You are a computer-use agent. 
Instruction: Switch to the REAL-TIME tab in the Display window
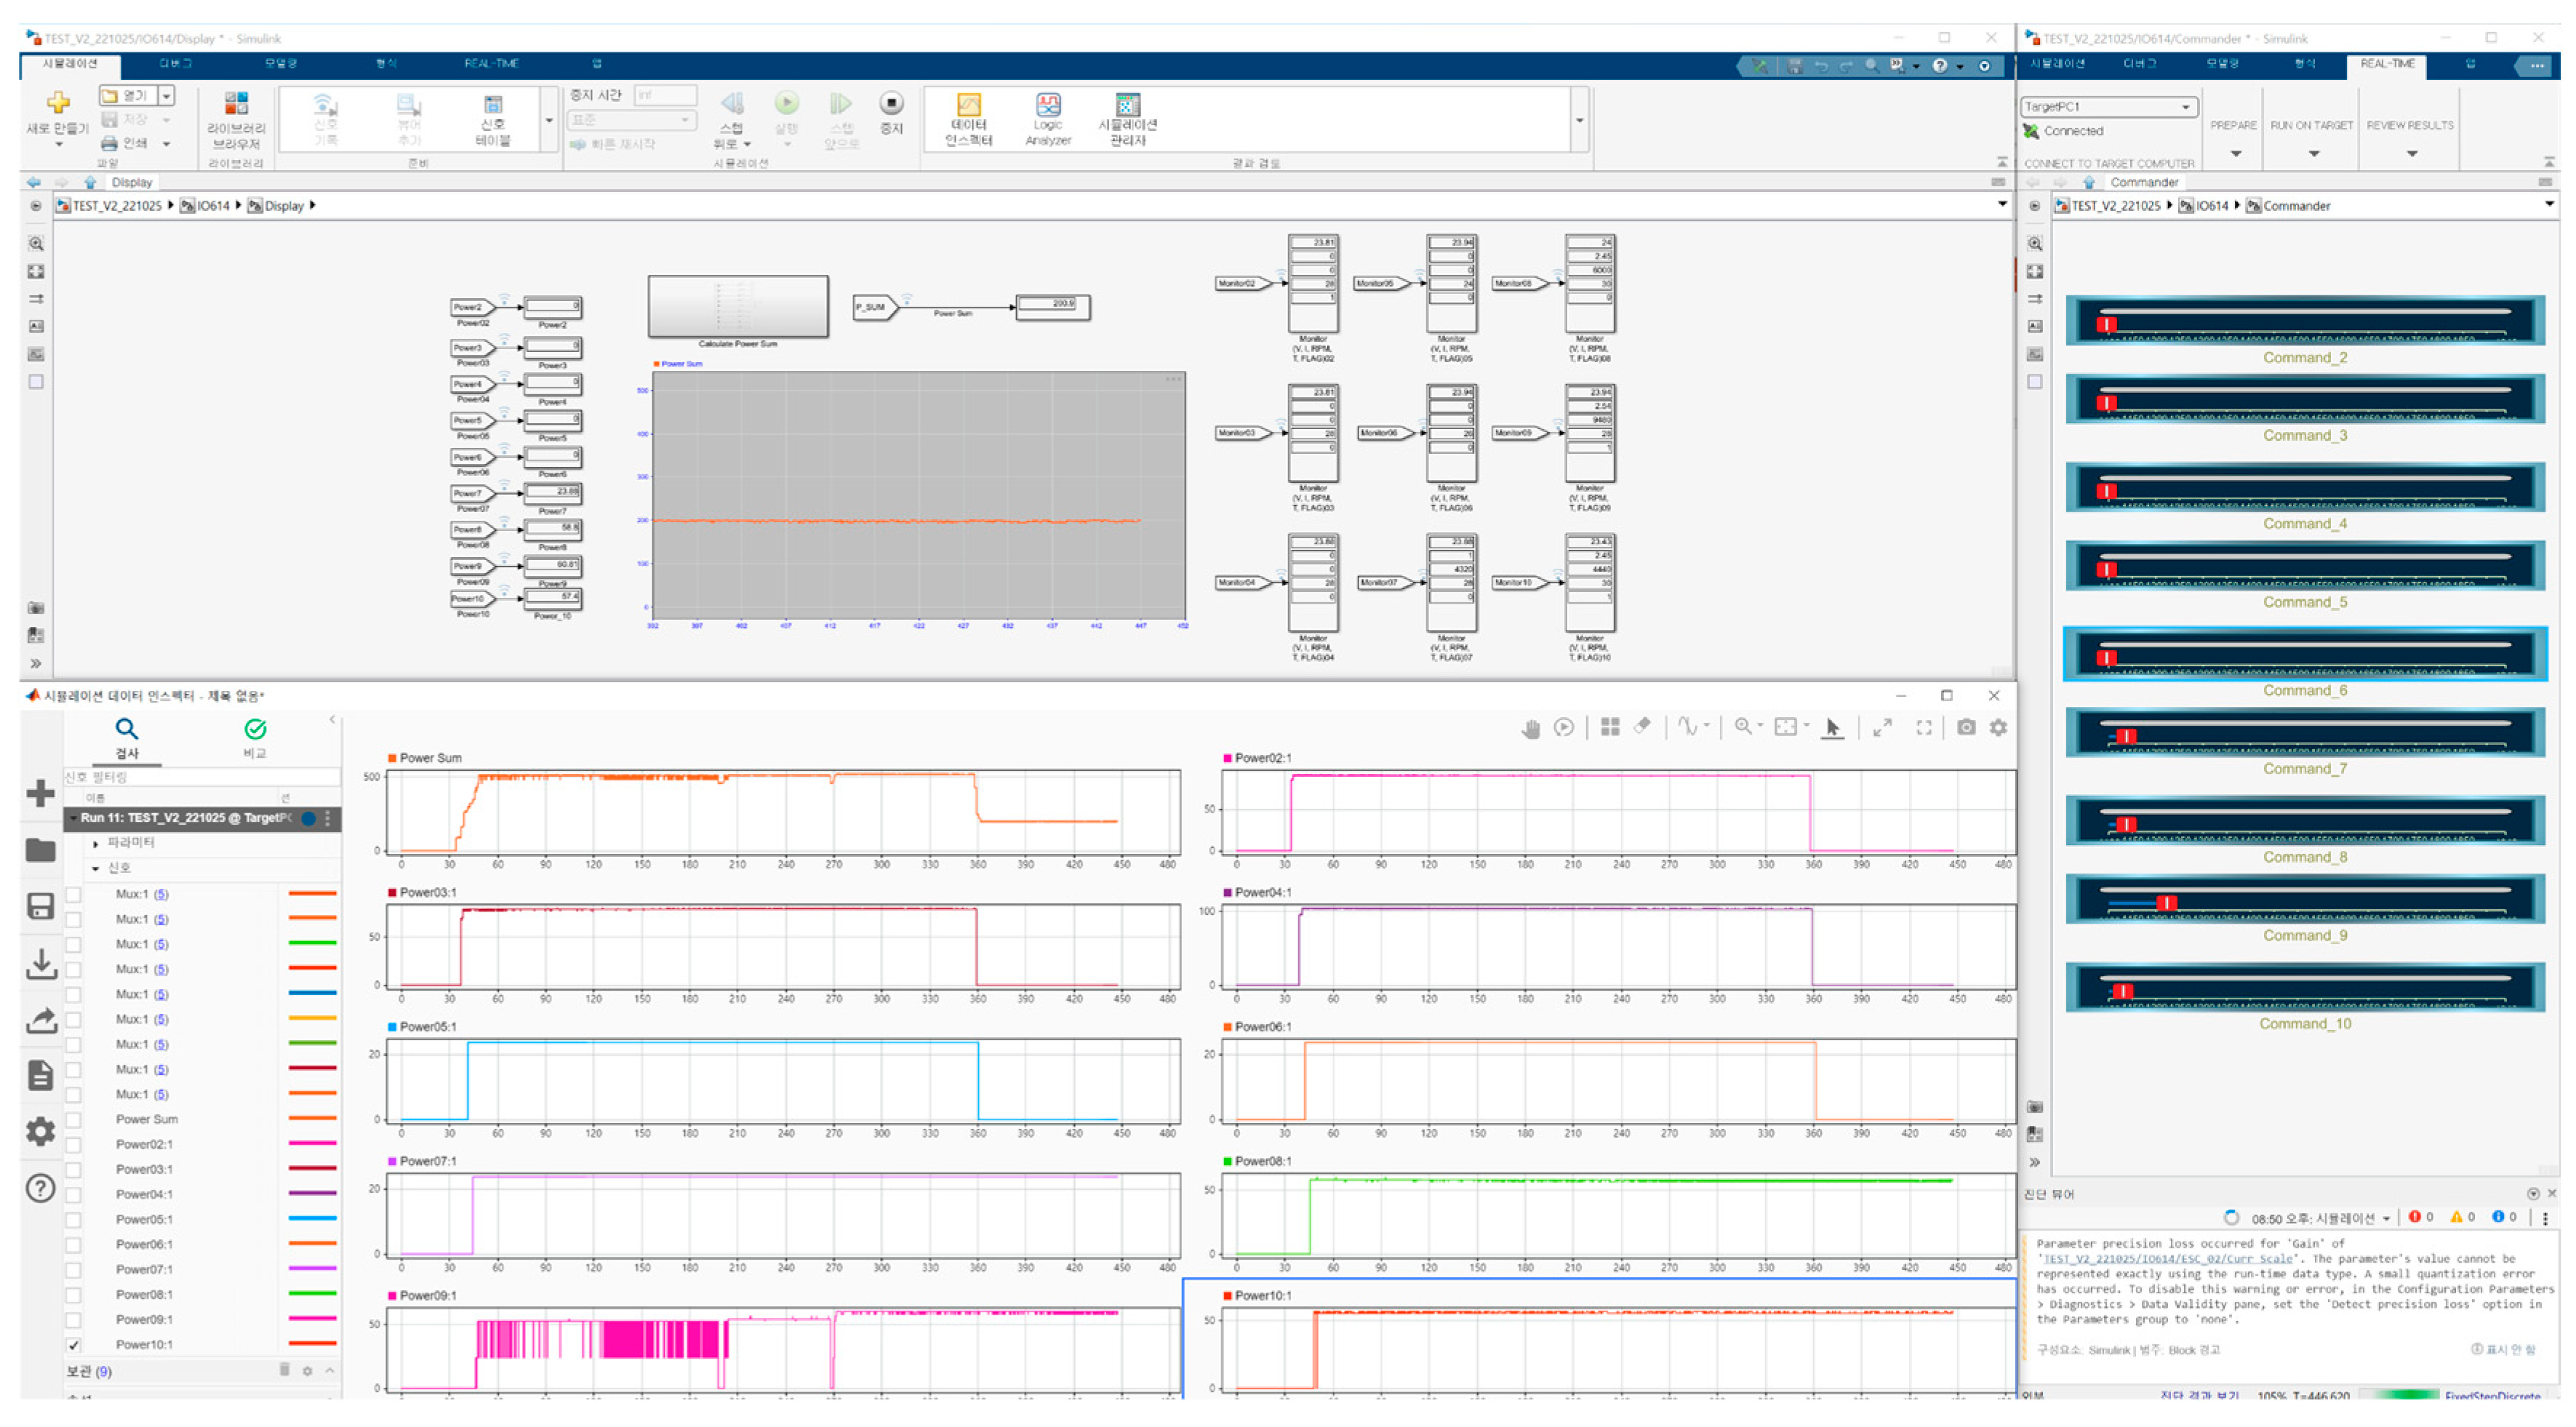coord(490,64)
